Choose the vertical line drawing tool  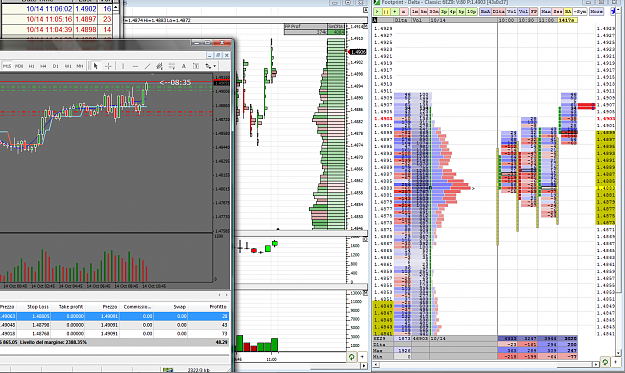123,66
